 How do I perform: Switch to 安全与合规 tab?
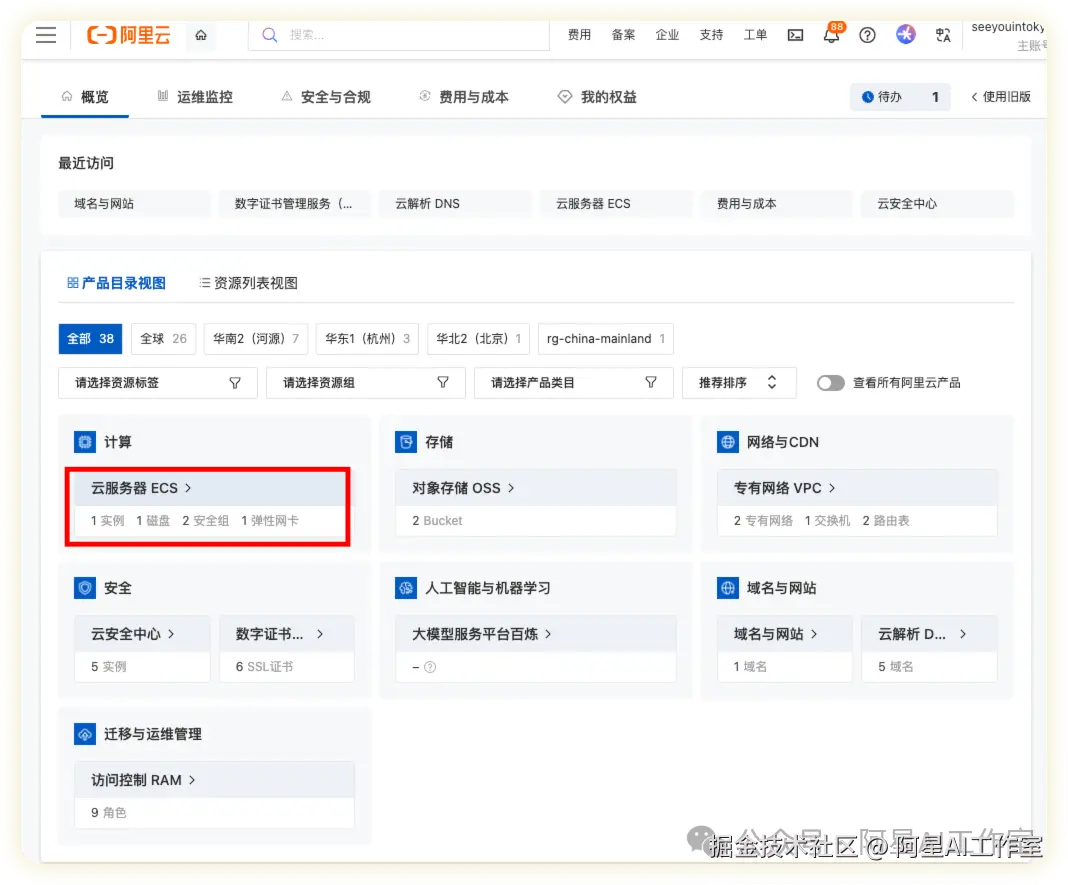326,97
